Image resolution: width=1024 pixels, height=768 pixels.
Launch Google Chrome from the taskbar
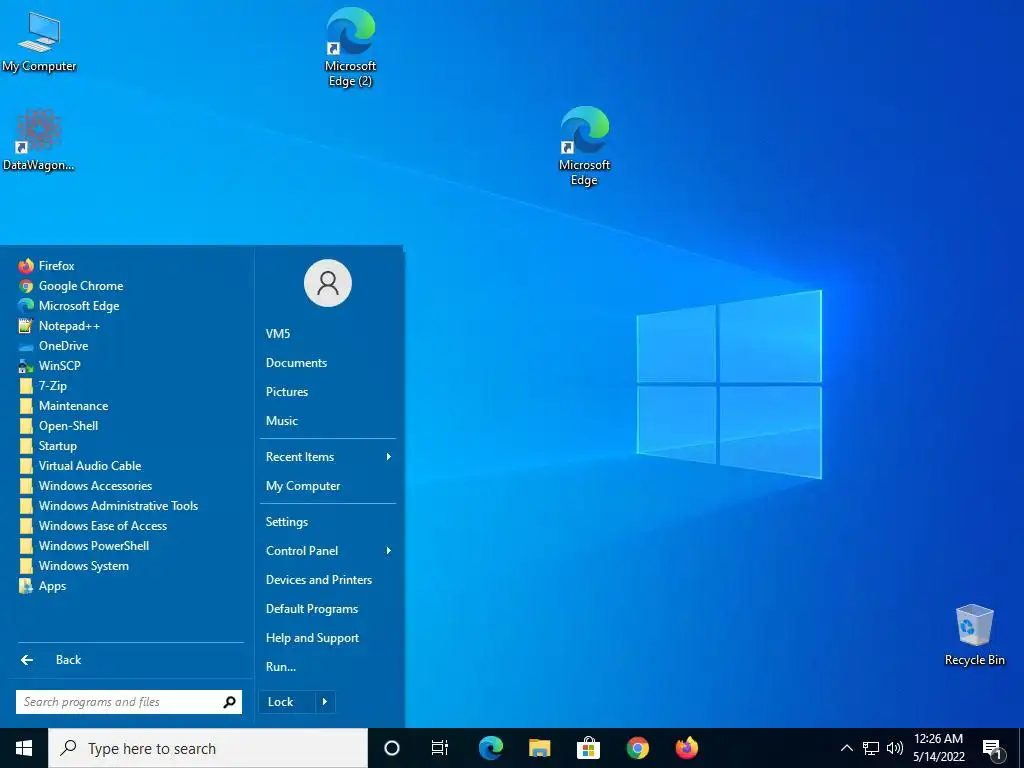coord(637,748)
